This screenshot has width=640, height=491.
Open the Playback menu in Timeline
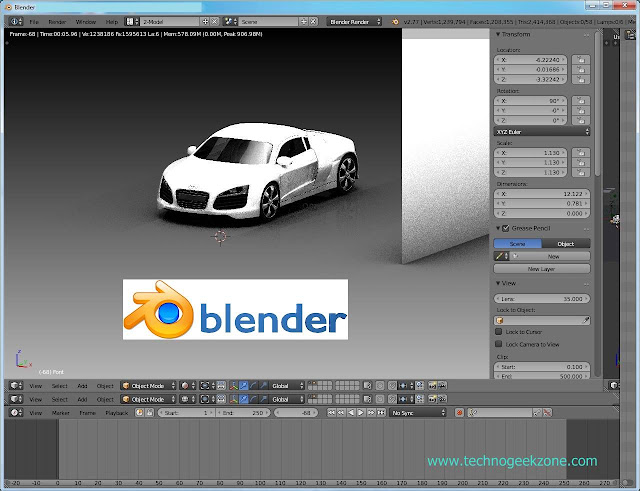point(117,413)
